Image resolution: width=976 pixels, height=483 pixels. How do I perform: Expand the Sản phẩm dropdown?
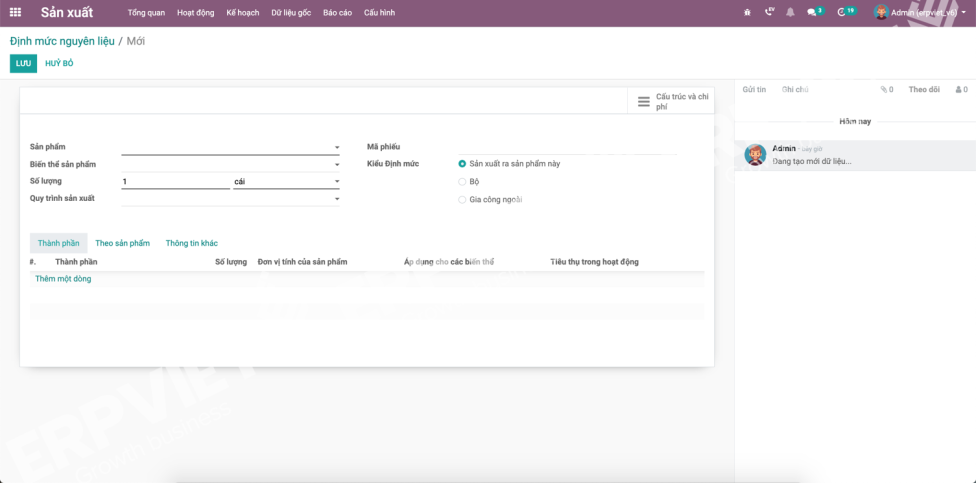click(337, 148)
